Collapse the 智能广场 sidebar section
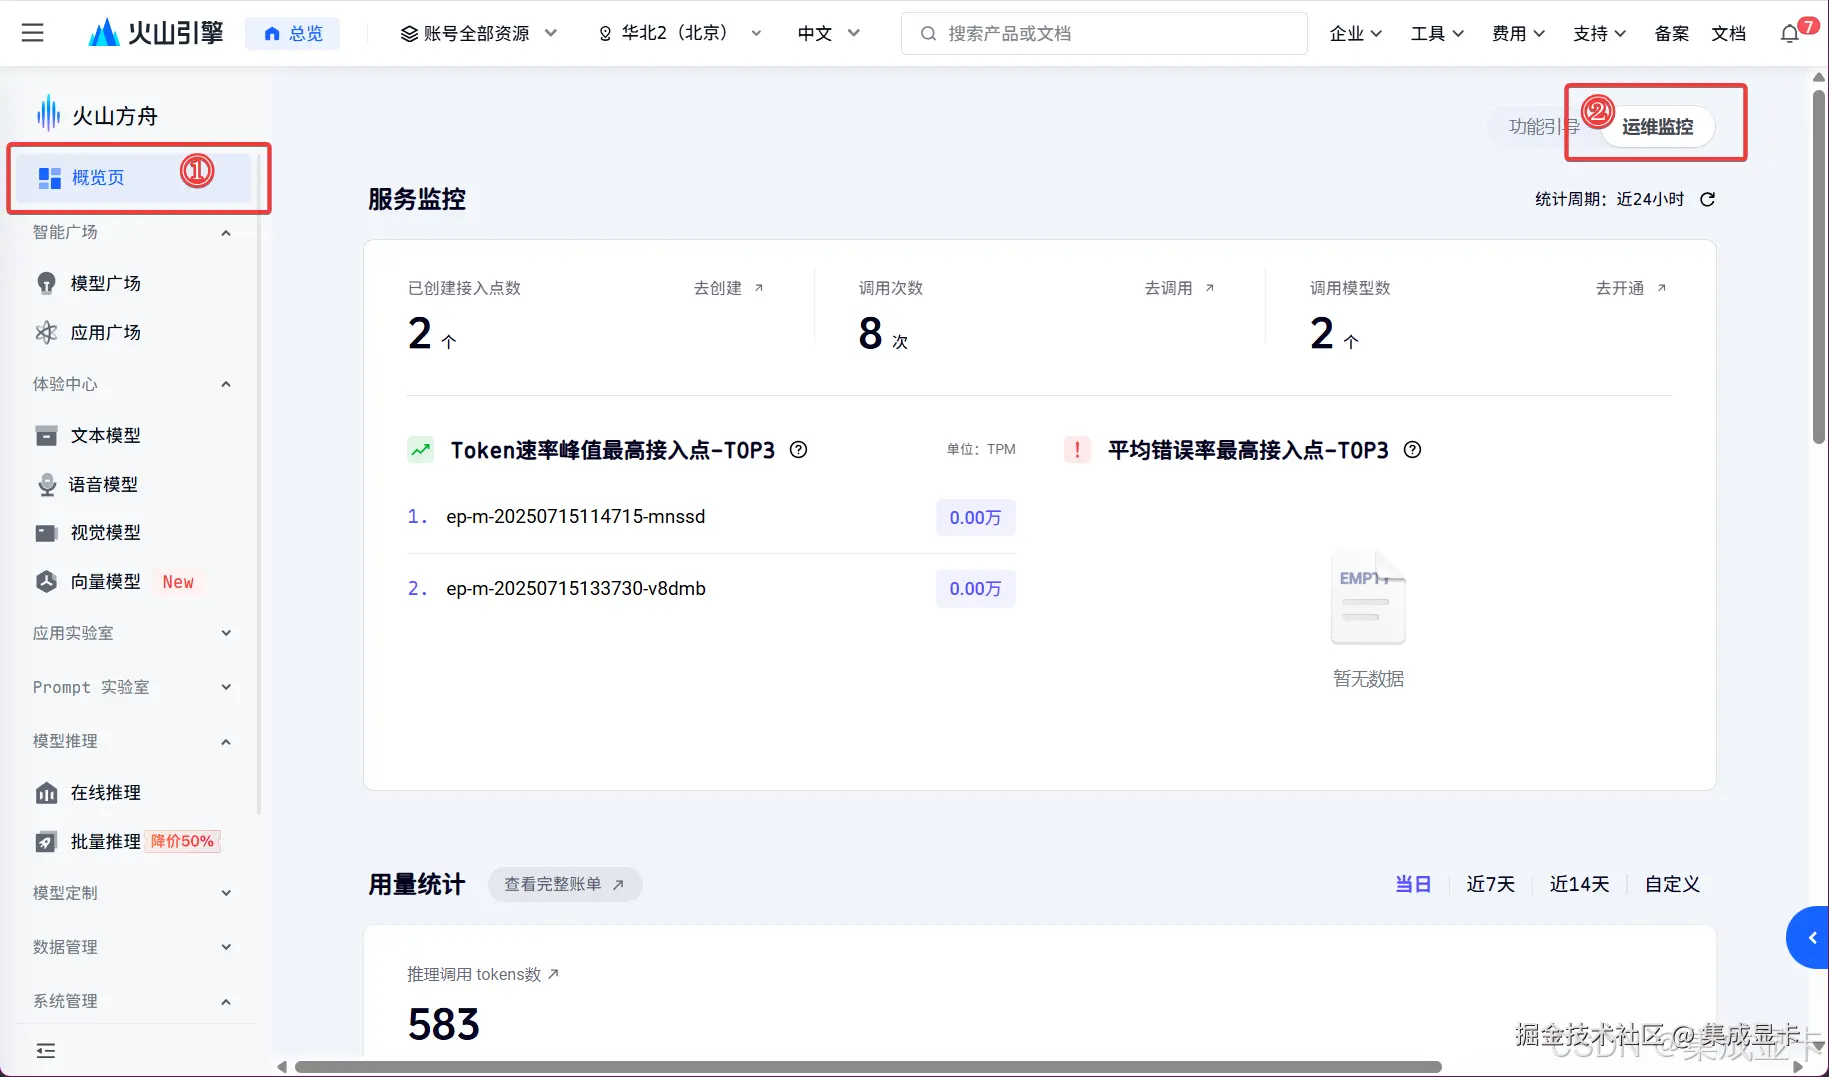The height and width of the screenshot is (1077, 1829). point(226,232)
